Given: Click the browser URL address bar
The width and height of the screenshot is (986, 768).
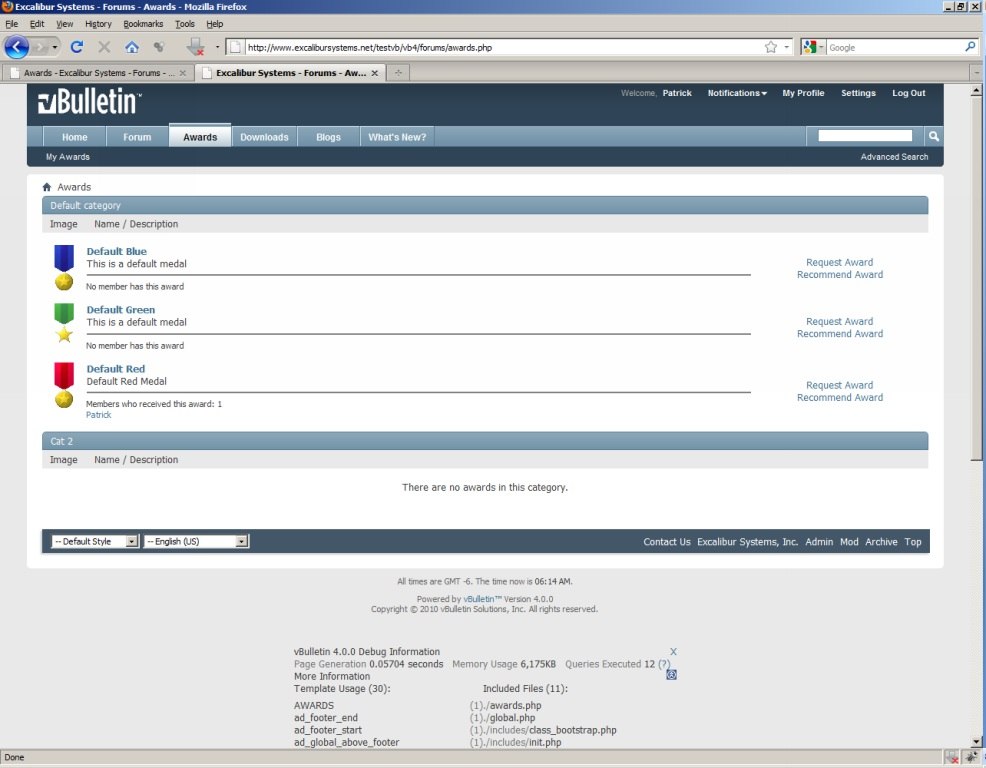Looking at the screenshot, I should coord(503,47).
